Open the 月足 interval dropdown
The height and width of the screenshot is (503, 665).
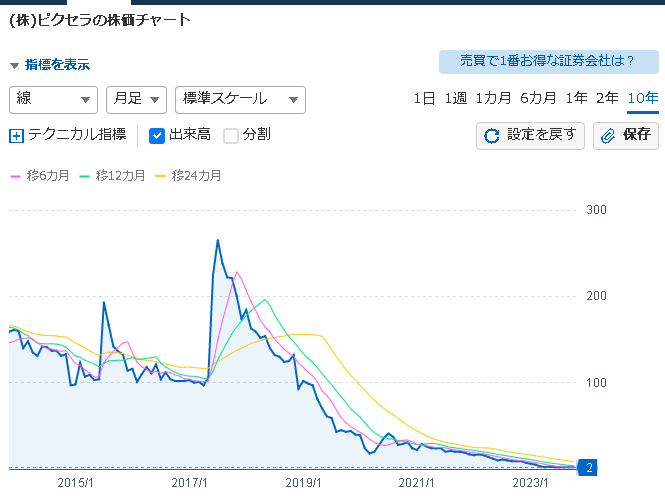tap(136, 100)
